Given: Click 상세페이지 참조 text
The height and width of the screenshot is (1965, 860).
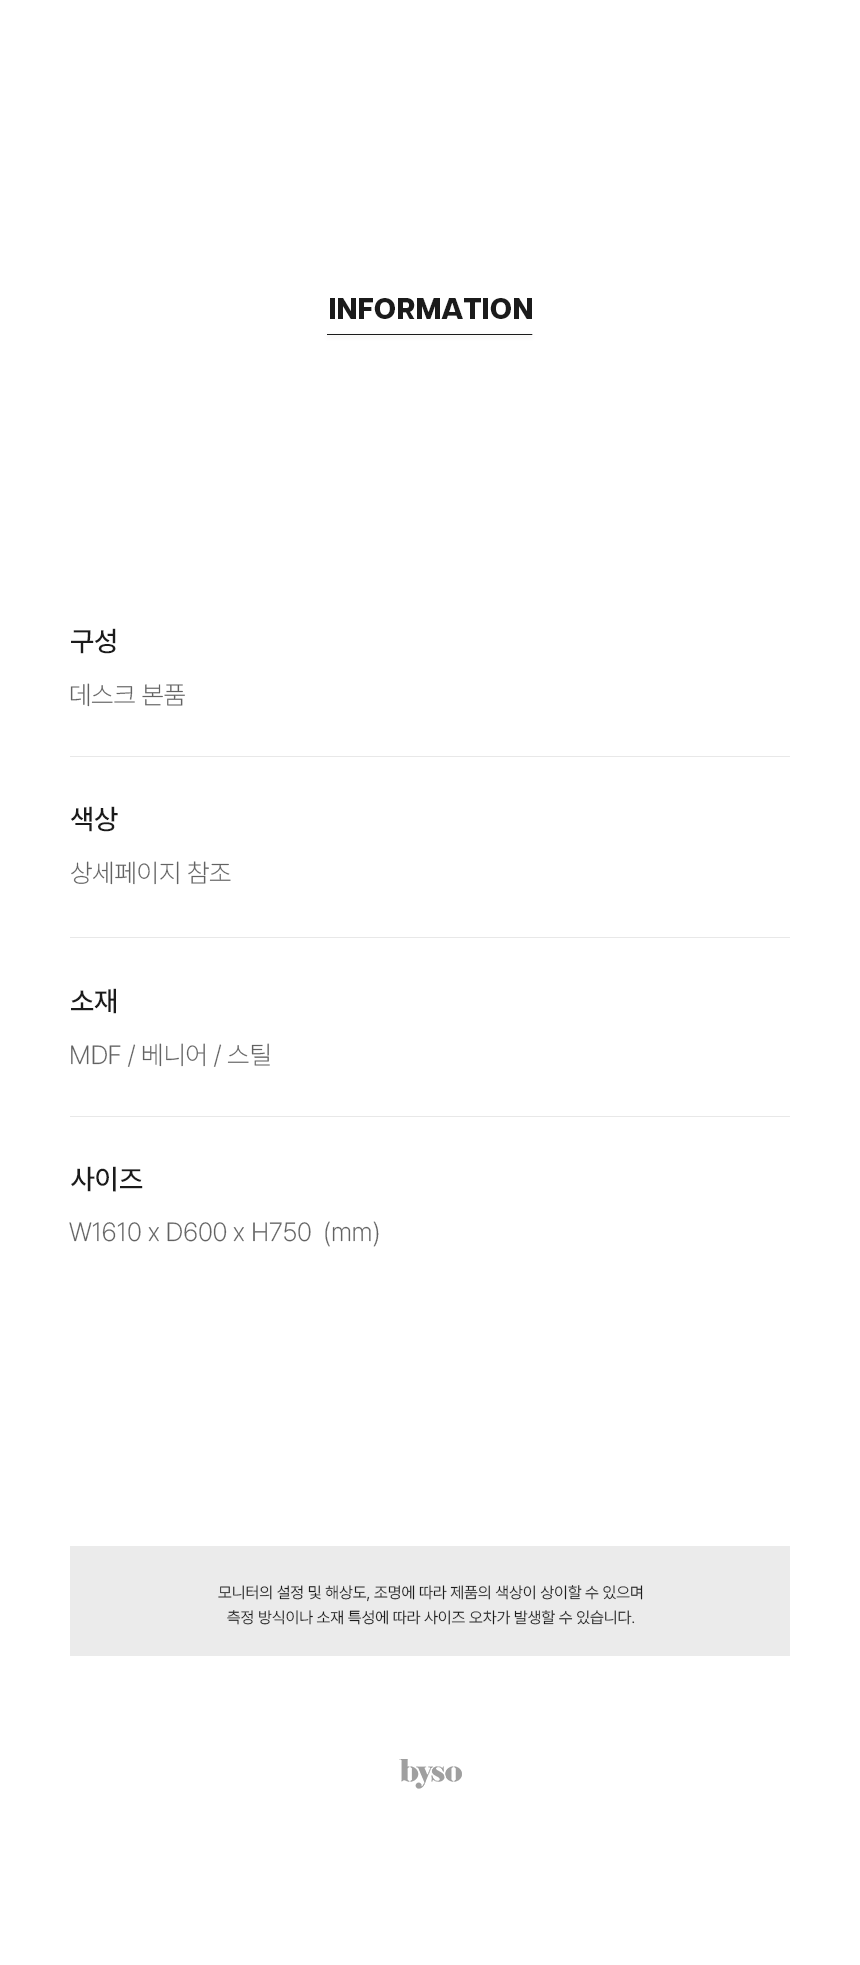Looking at the screenshot, I should (150, 873).
